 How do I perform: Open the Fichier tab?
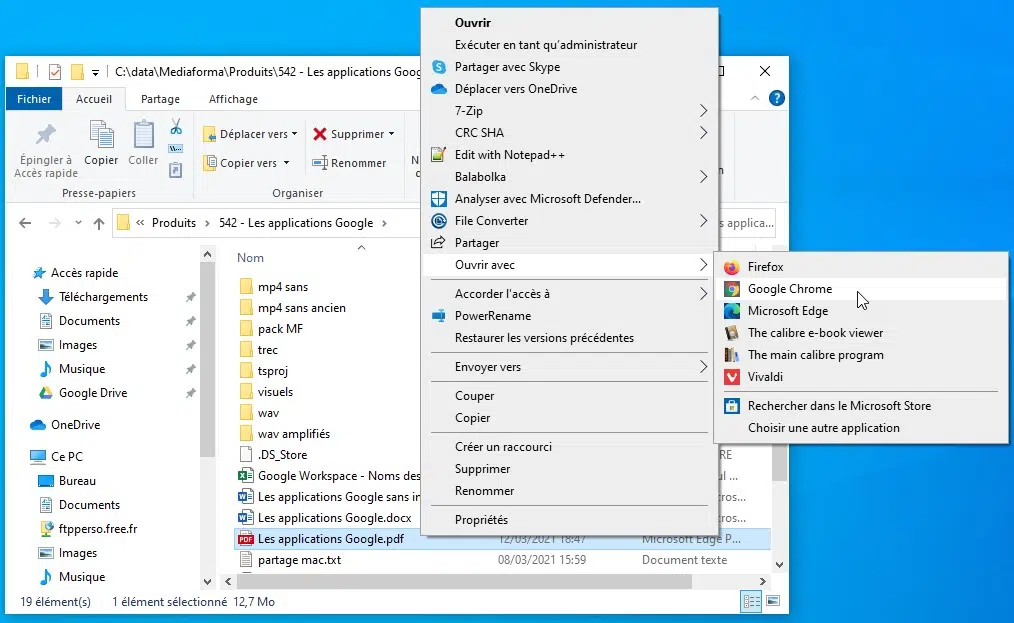34,99
